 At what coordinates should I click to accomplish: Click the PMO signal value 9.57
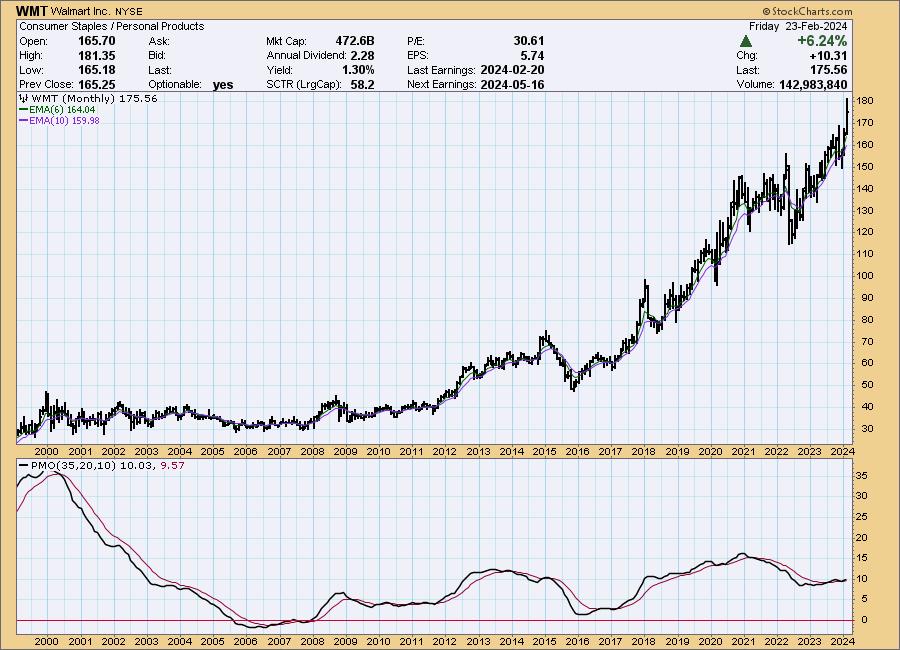(x=172, y=465)
